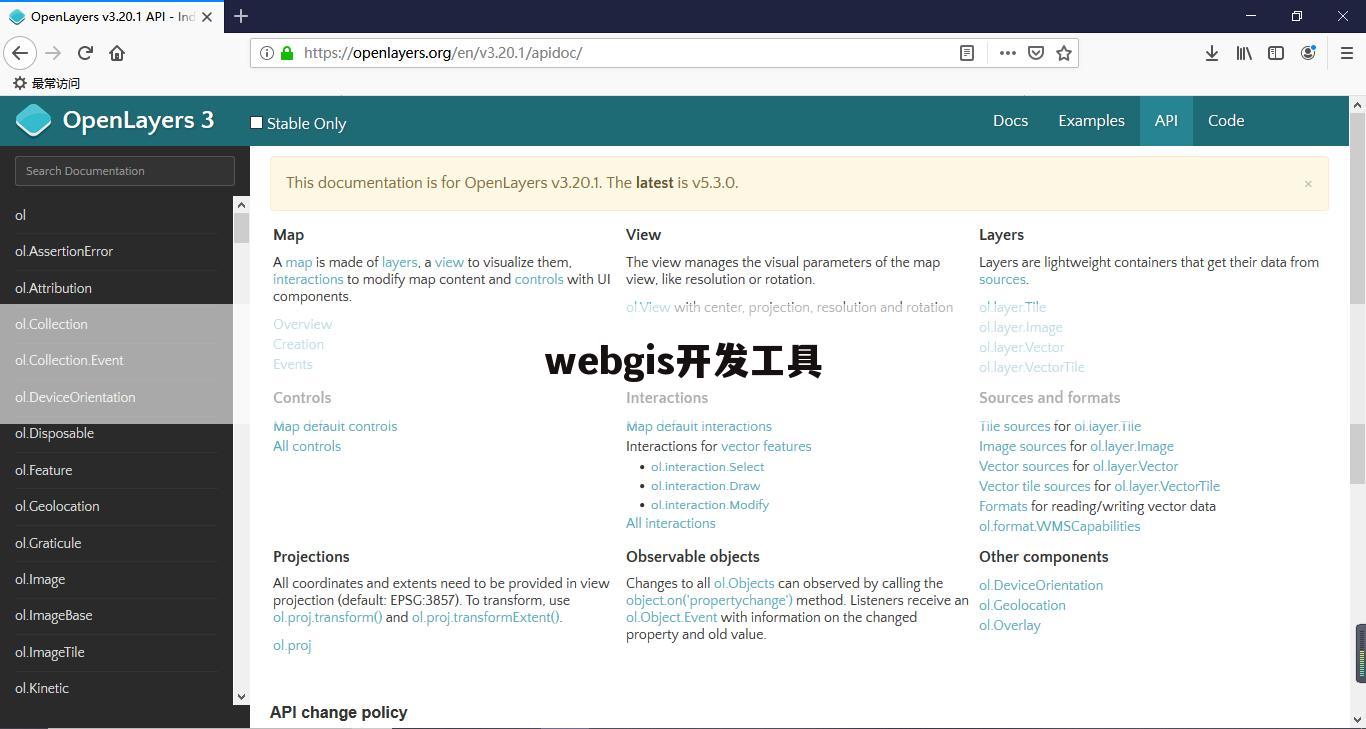The height and width of the screenshot is (729, 1366).
Task: Open the page actions menu (three dots)
Action: pyautogui.click(x=1007, y=53)
